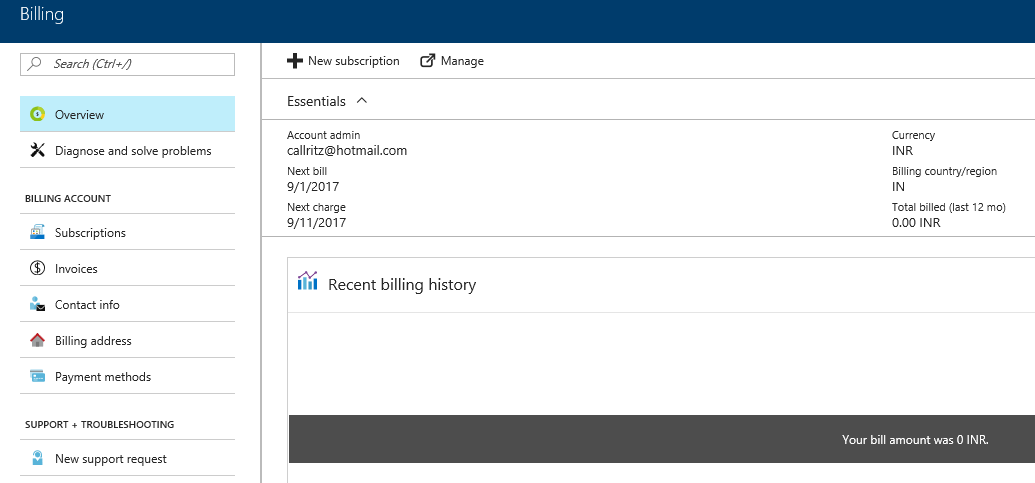This screenshot has height=483, width=1035.
Task: Click the external-link Manage icon
Action: tap(428, 61)
